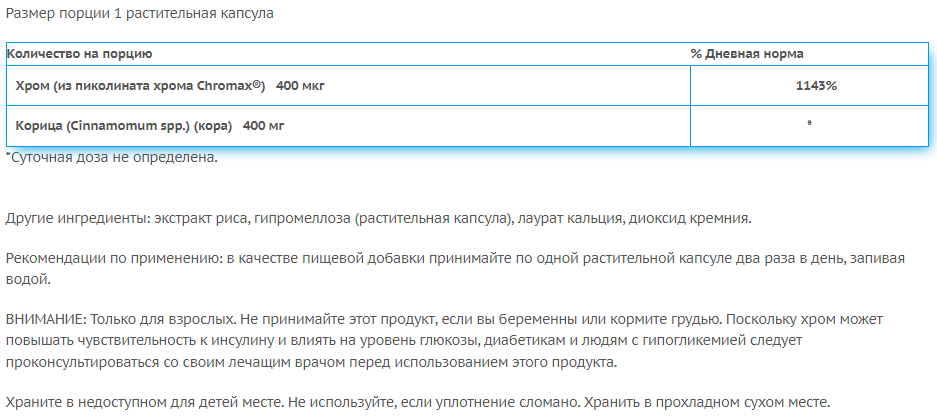This screenshot has height=419, width=937.
Task: Click the "% Дневная норма" column header
Action: click(x=747, y=54)
